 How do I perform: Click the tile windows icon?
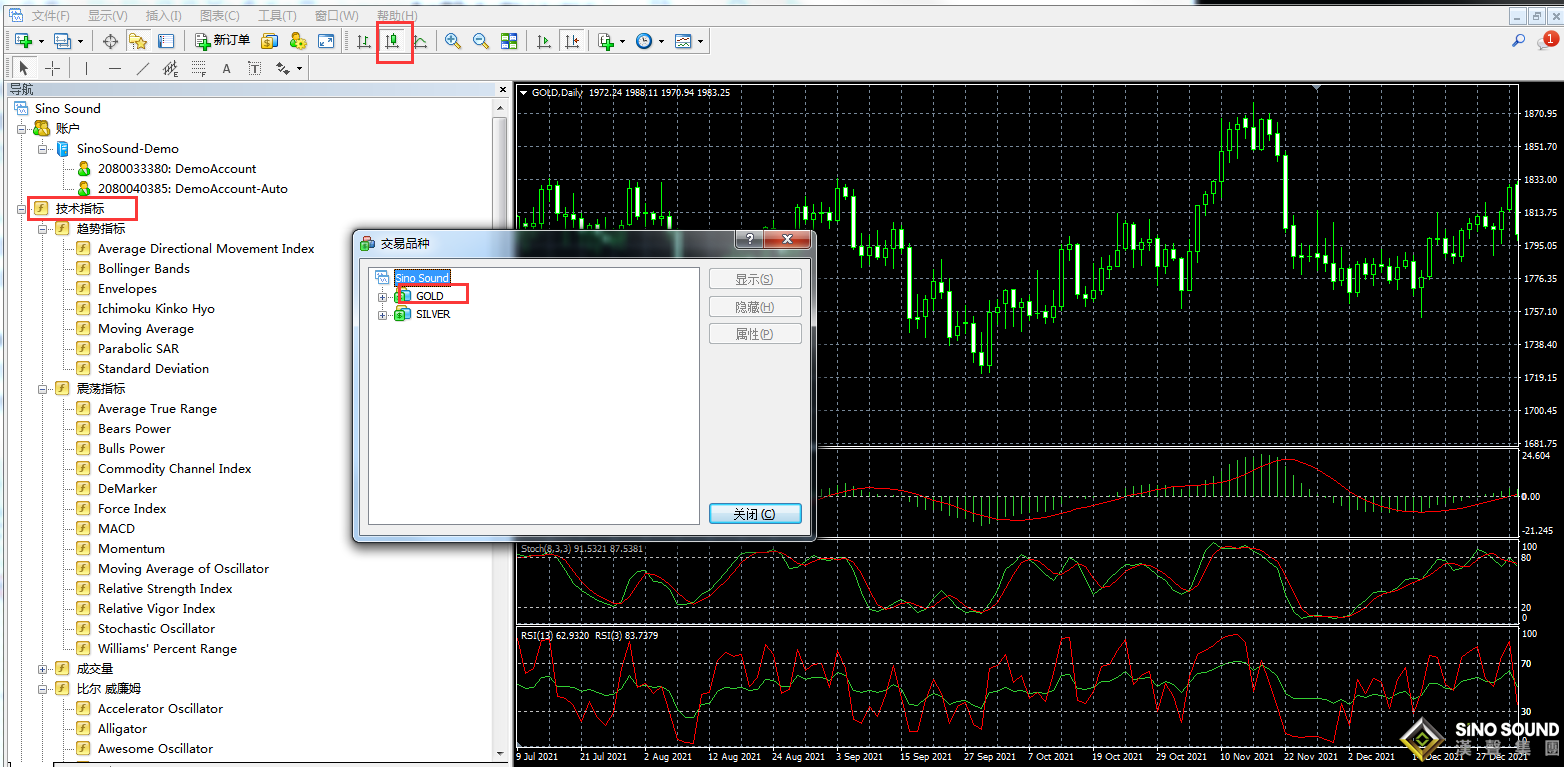pyautogui.click(x=509, y=41)
